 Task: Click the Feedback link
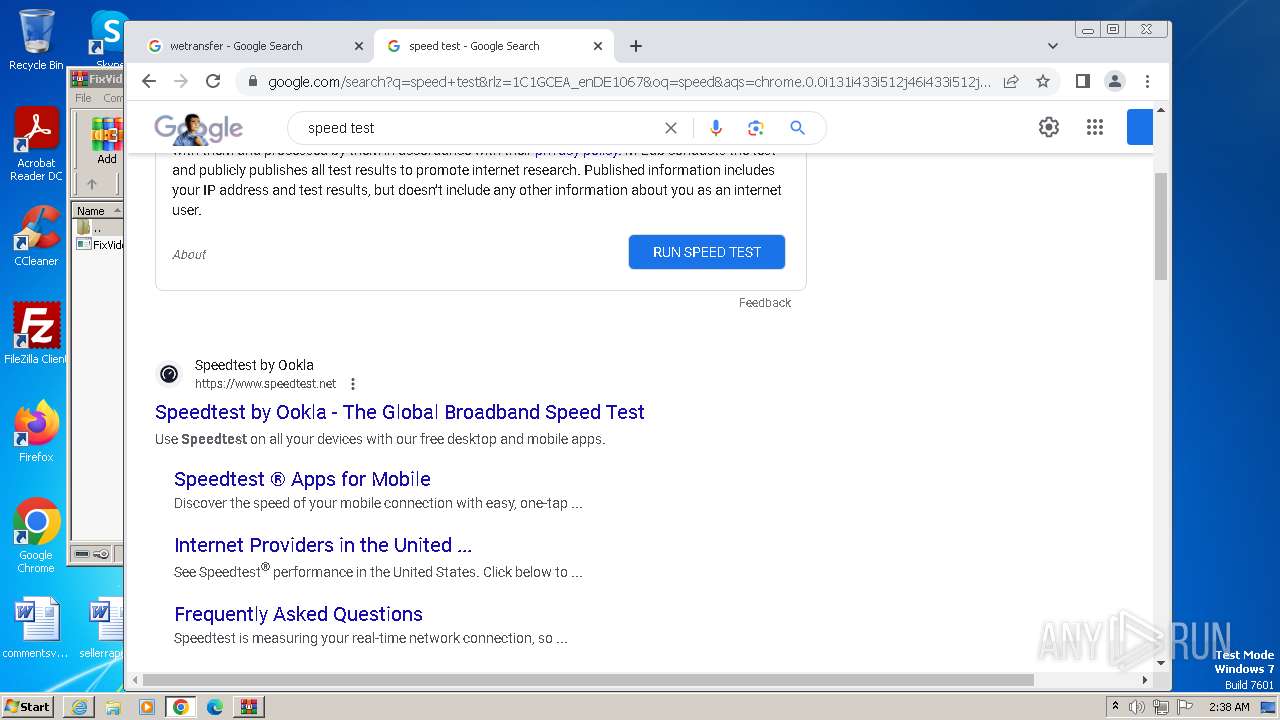765,303
